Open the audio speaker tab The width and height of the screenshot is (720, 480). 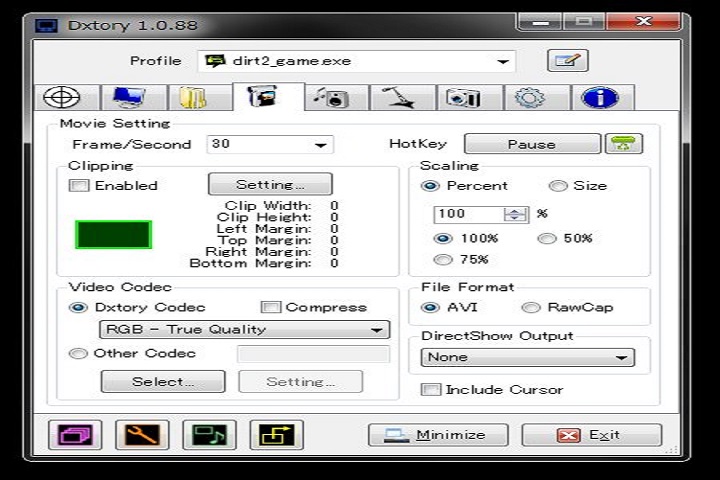[336, 97]
